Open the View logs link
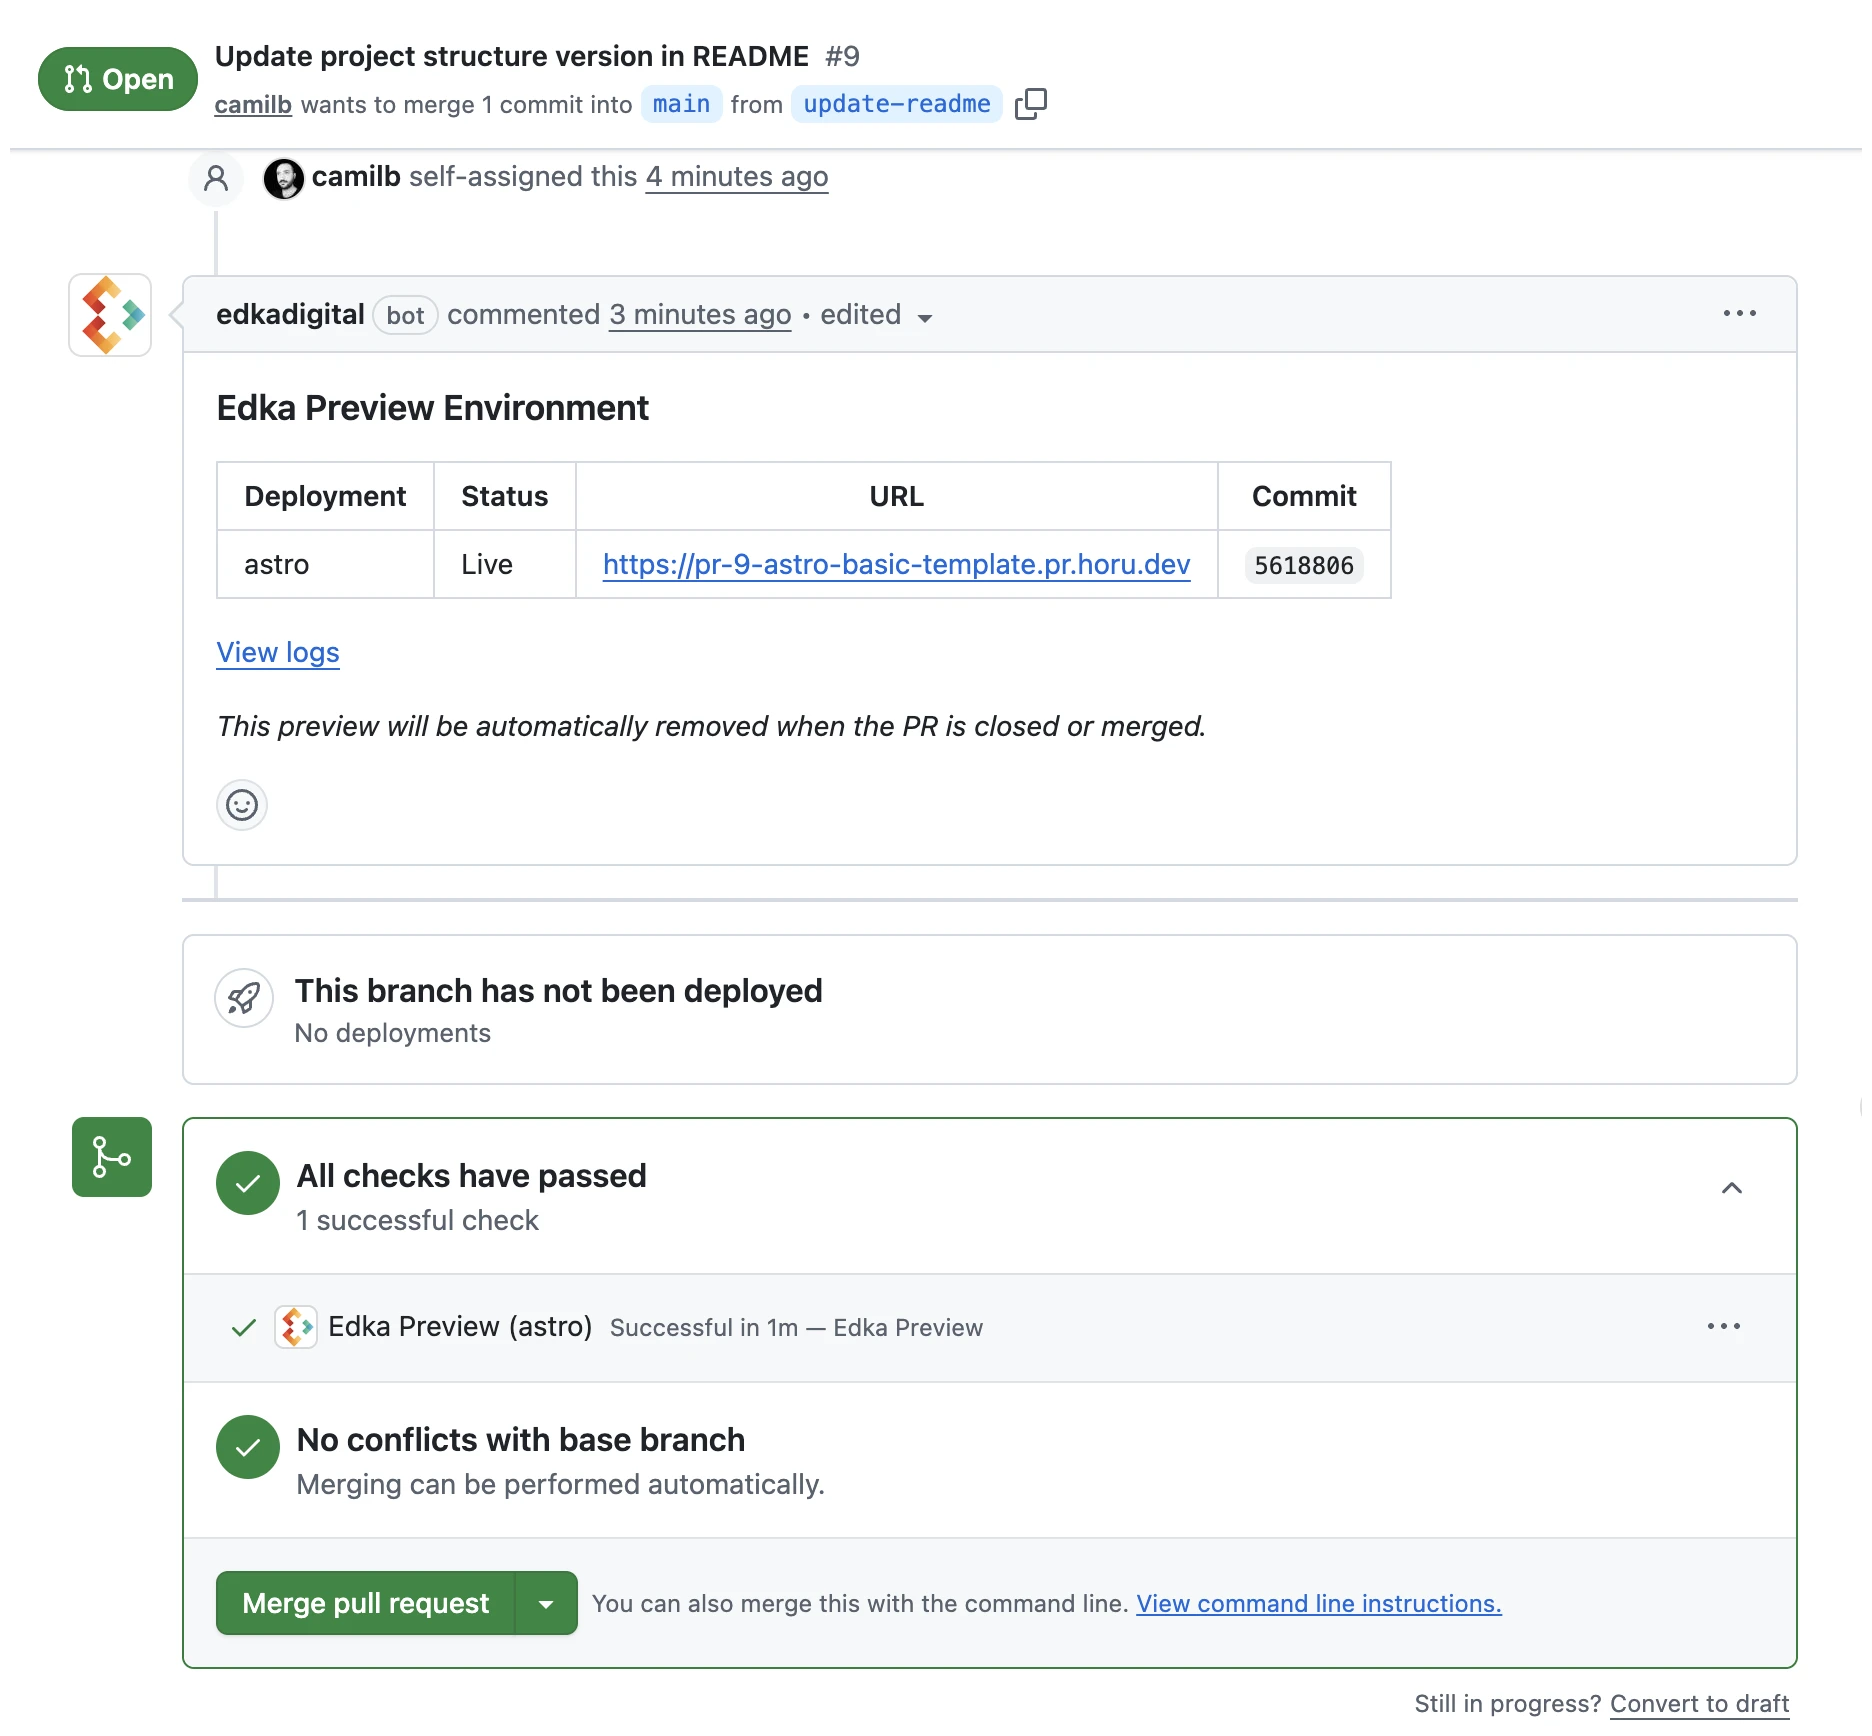The width and height of the screenshot is (1872, 1736). 278,653
